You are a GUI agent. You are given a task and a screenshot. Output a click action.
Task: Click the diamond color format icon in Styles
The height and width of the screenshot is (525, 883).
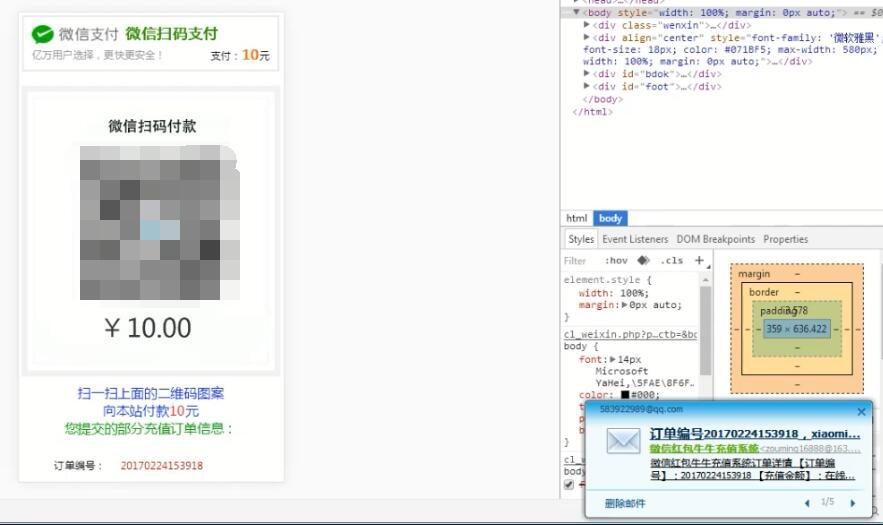[643, 260]
